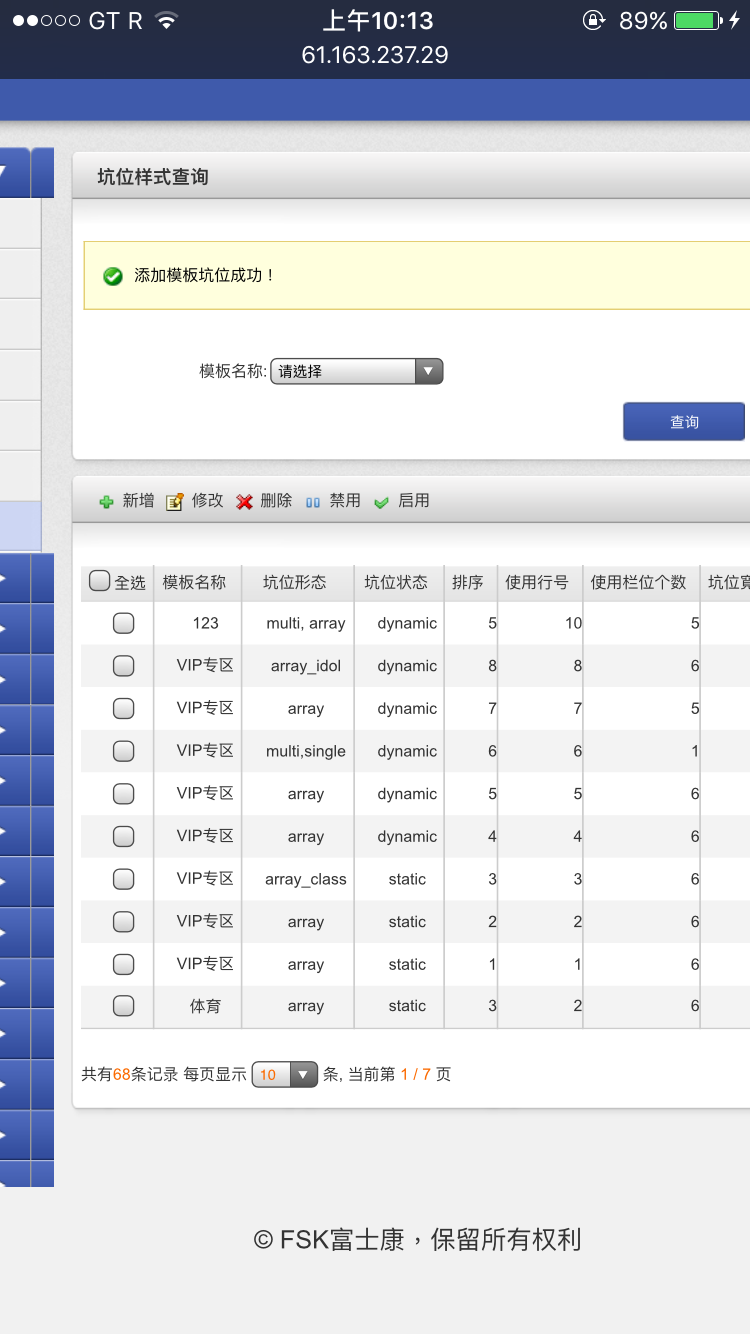Viewport: 750px width, 1334px height.
Task: Click the array_class cell
Action: click(306, 879)
